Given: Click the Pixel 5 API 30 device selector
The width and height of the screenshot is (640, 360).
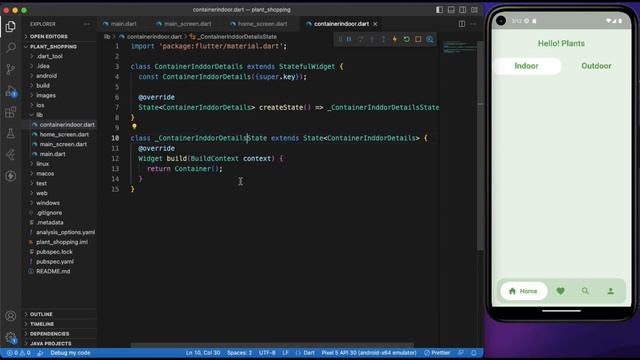Looking at the screenshot, I should pos(369,353).
